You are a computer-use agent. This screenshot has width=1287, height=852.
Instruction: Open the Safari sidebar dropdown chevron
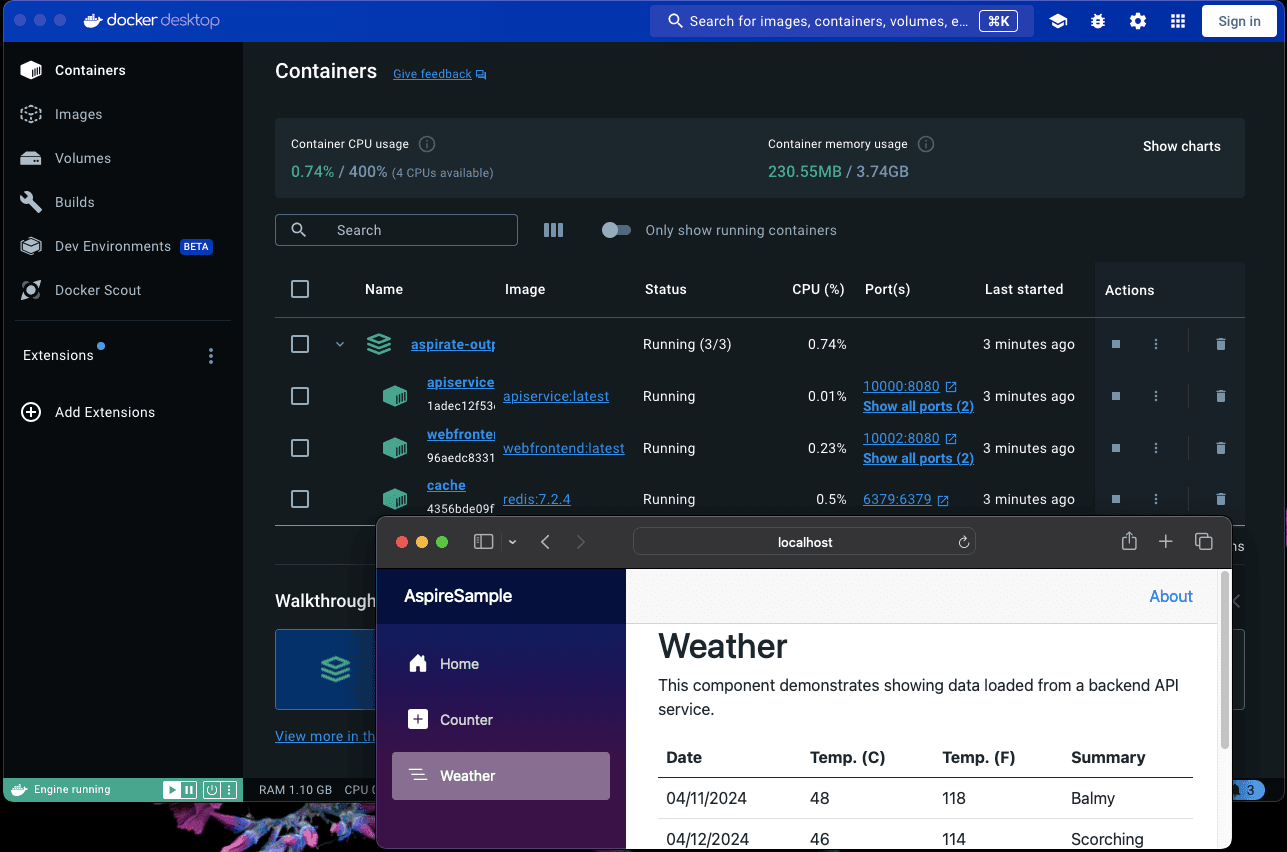[x=512, y=542]
